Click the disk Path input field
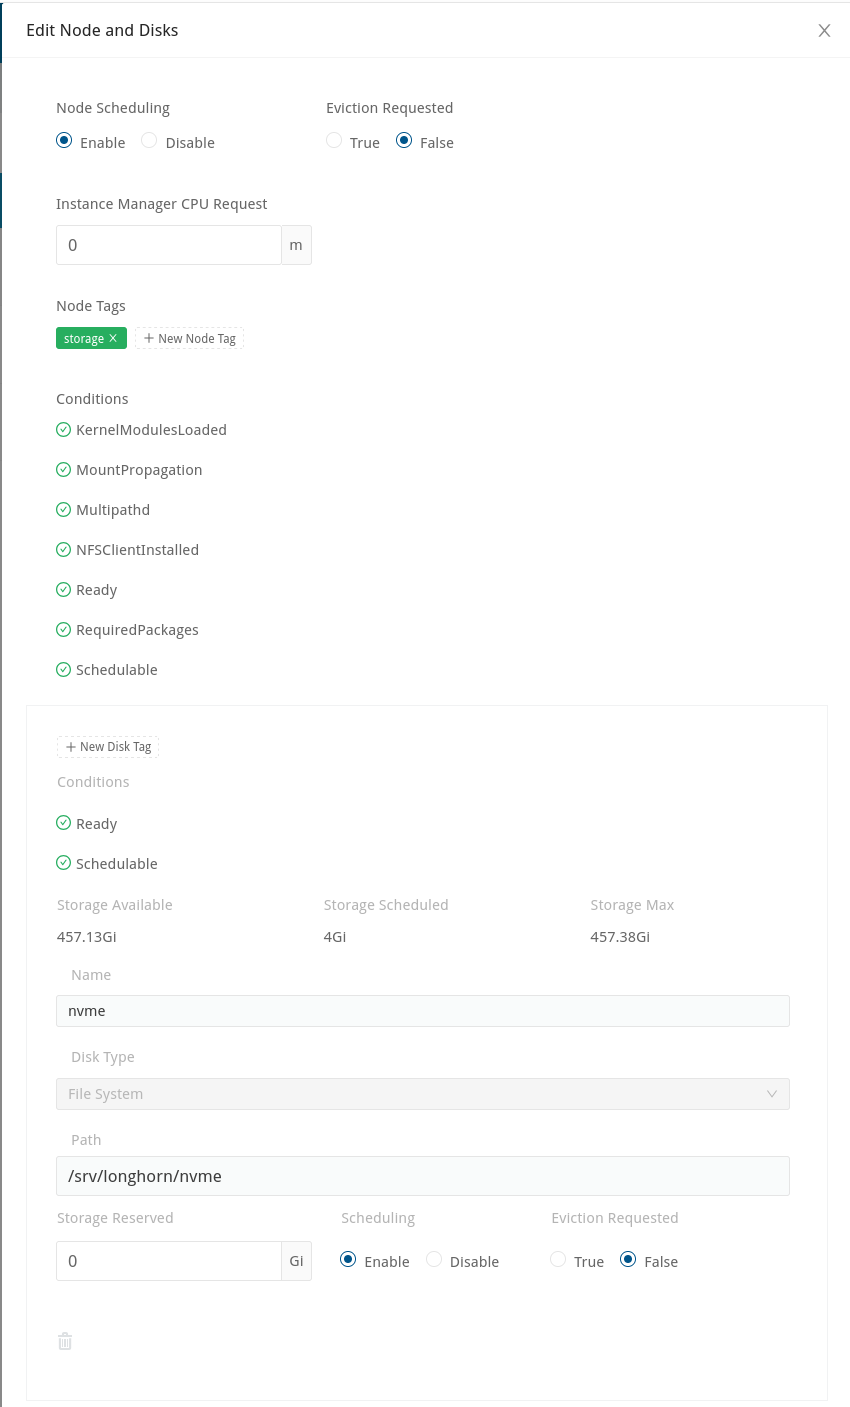The width and height of the screenshot is (850, 1407). [x=422, y=1176]
